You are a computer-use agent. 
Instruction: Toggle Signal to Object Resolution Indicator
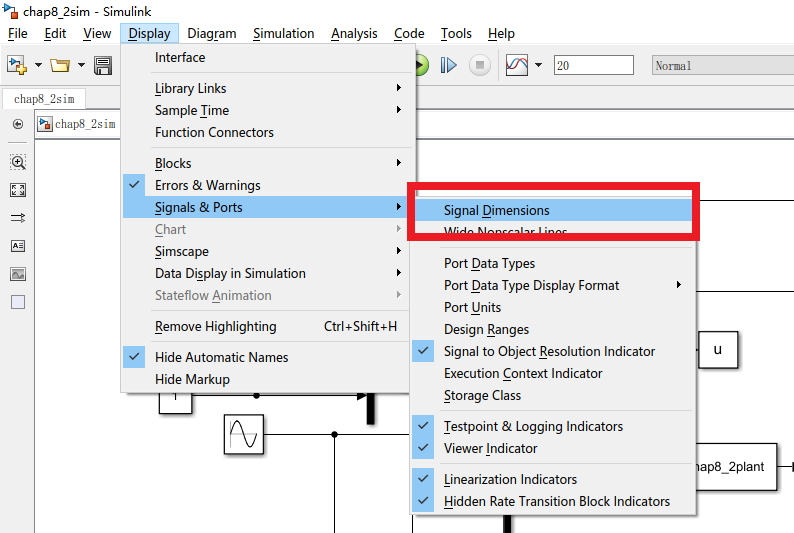coord(553,351)
